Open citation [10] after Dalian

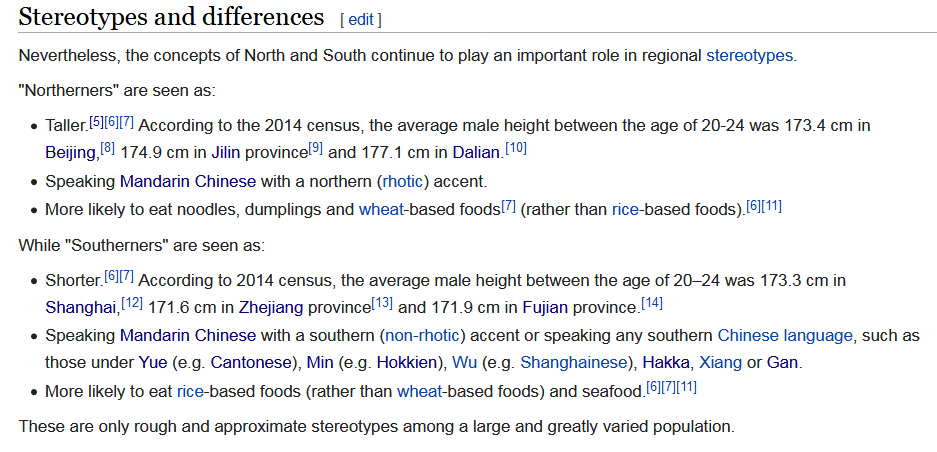tap(516, 148)
